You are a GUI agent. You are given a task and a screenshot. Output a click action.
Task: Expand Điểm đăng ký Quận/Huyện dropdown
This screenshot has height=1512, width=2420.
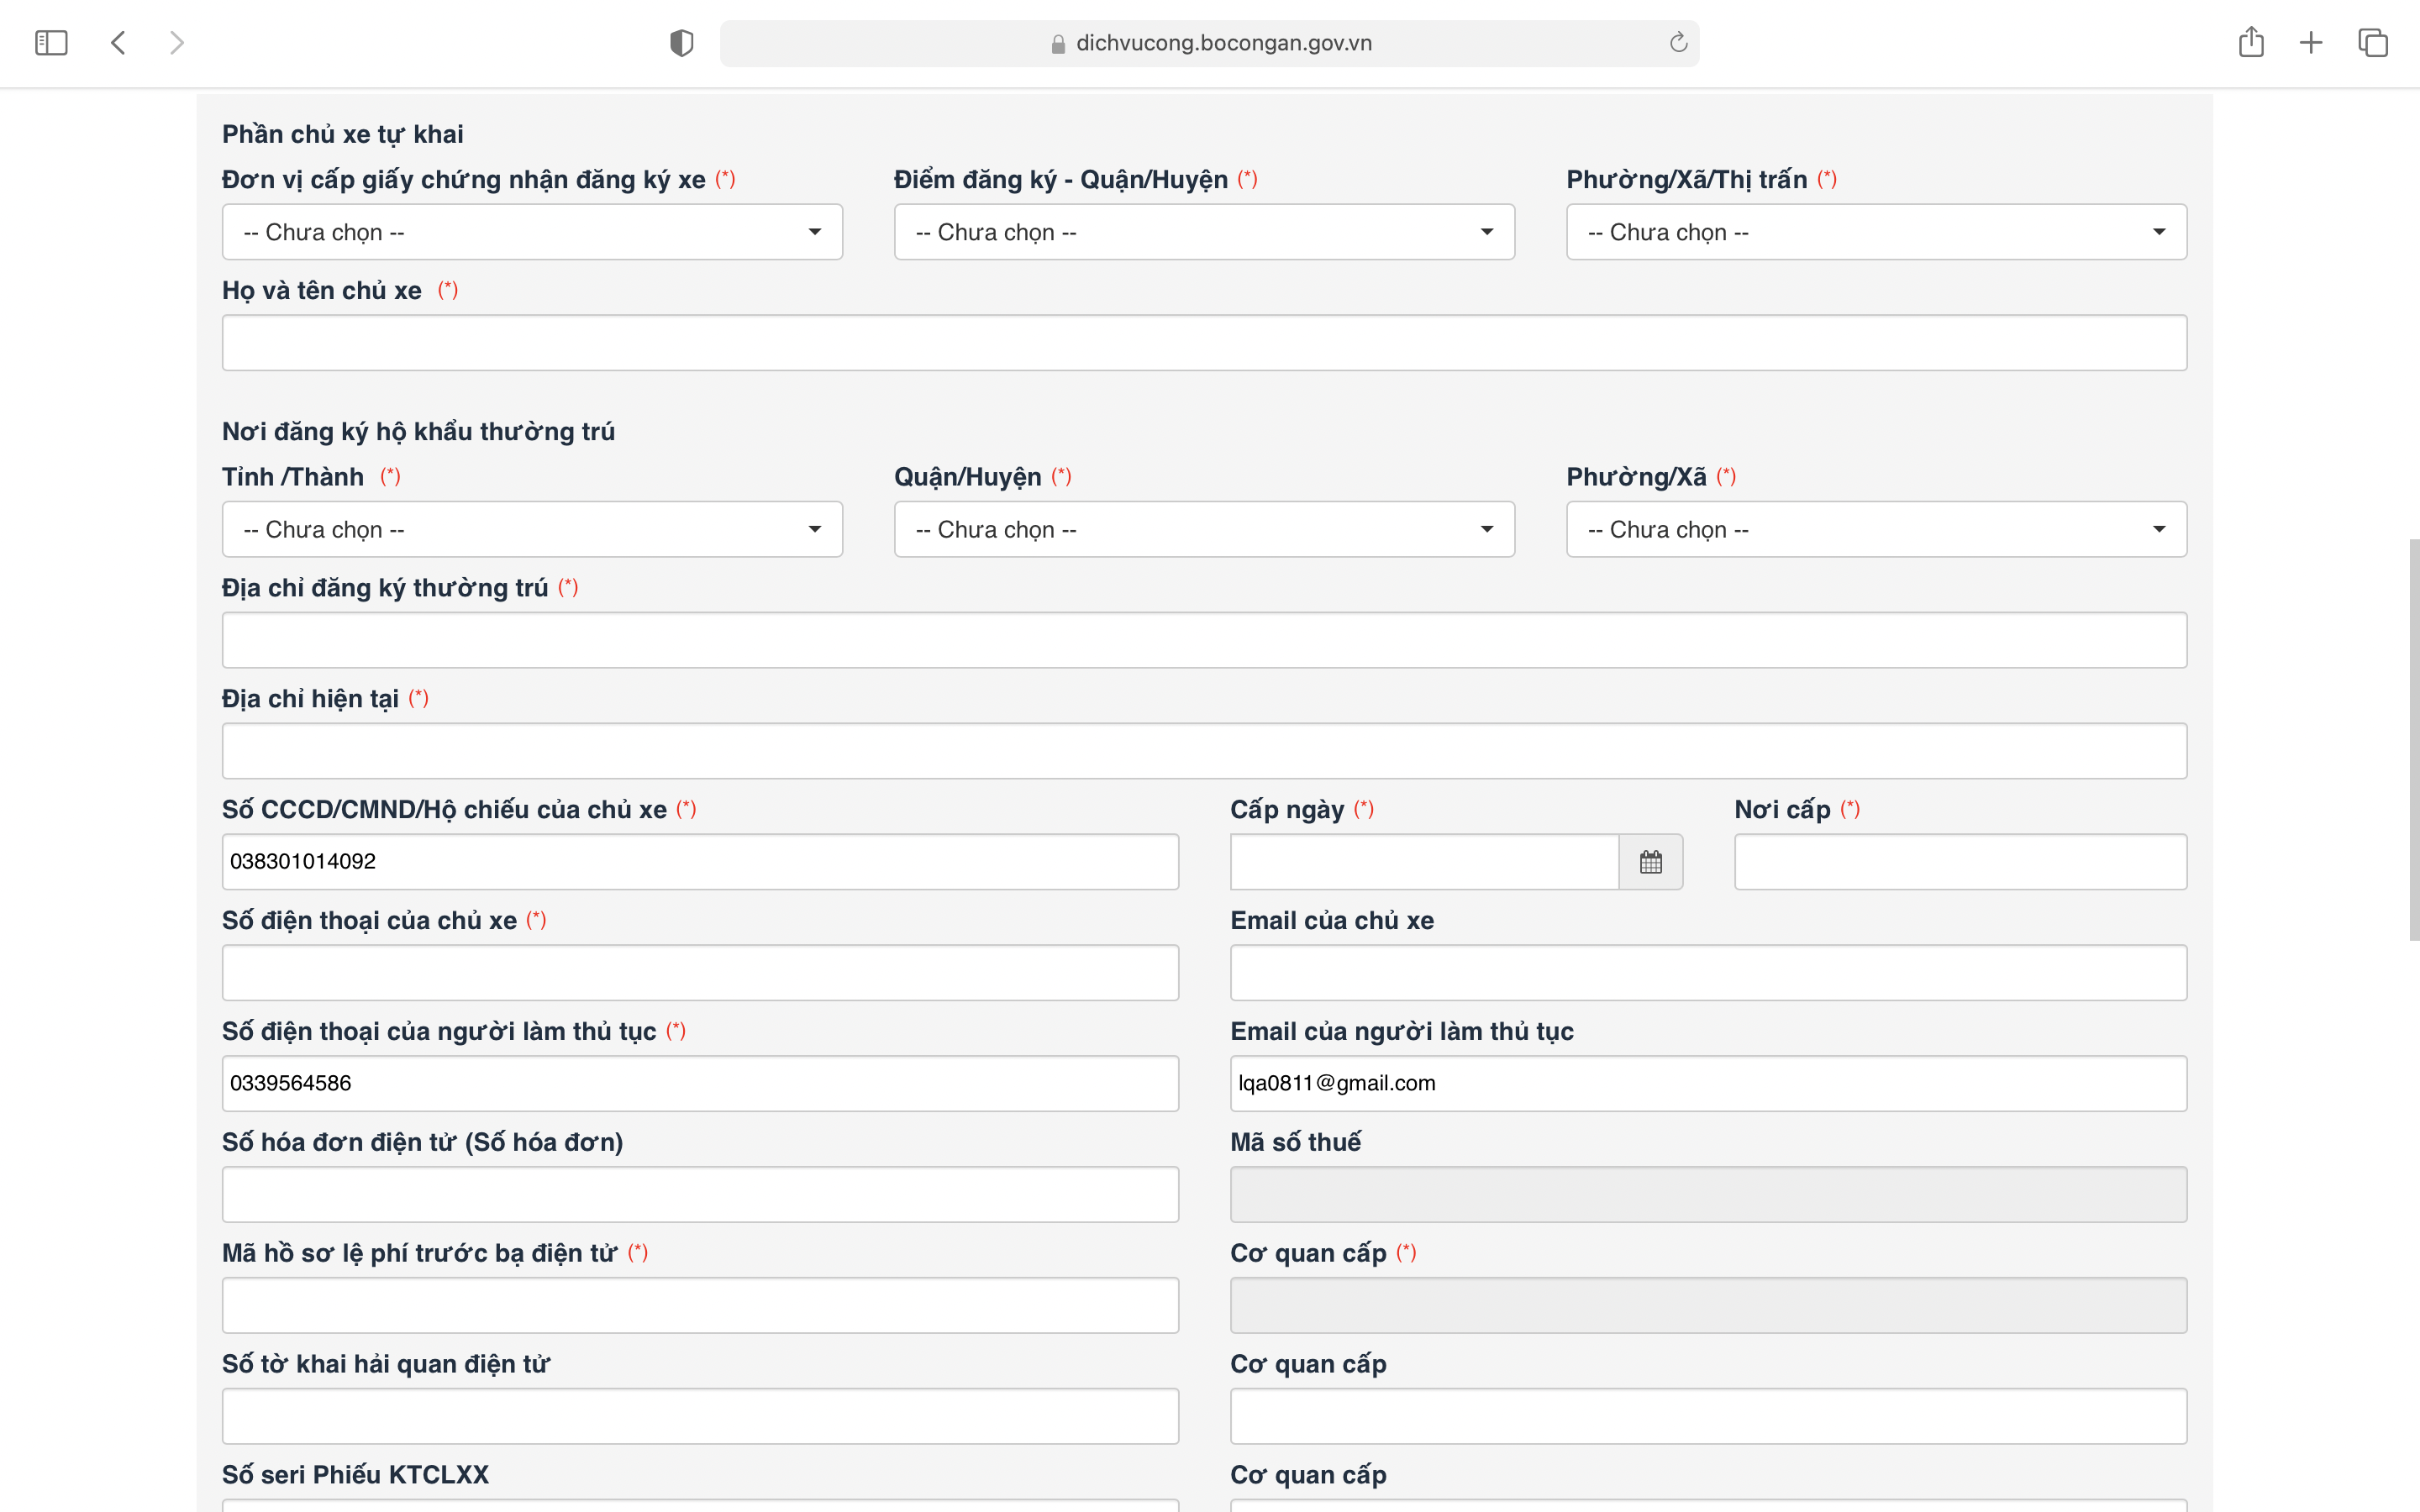pos(1204,232)
